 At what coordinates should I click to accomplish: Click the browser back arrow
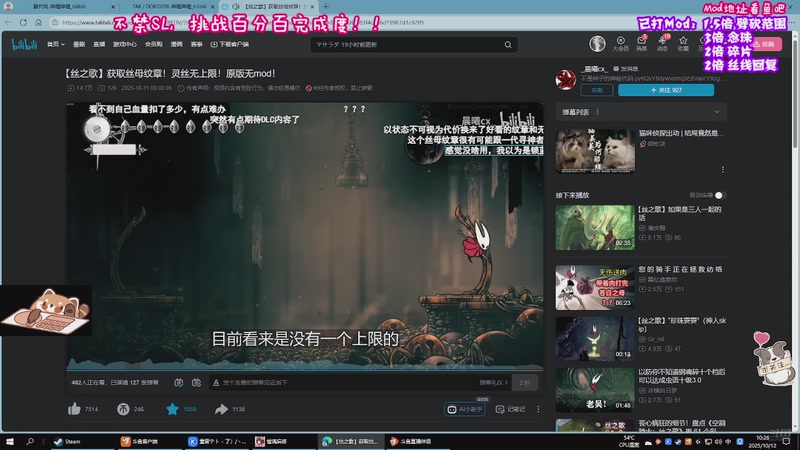8,22
